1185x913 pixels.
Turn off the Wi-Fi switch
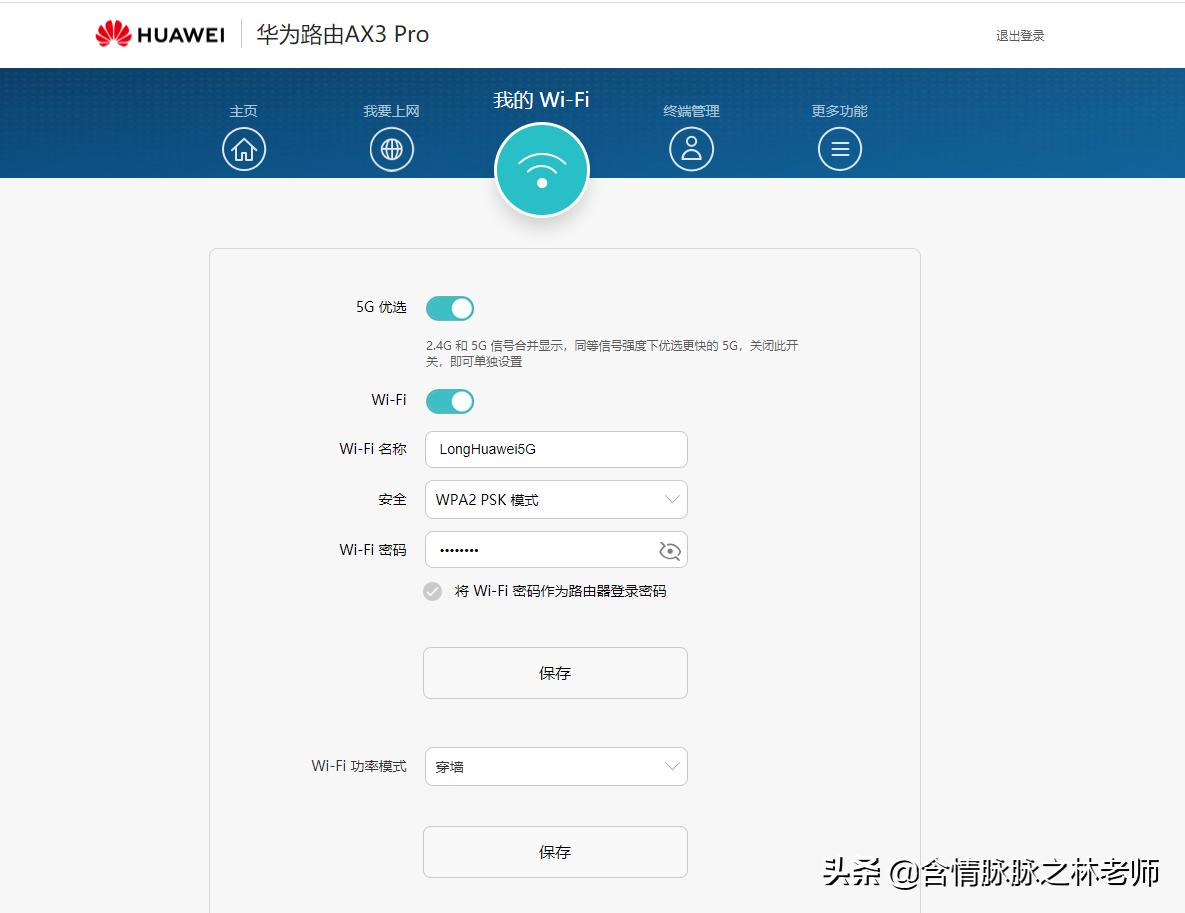449,400
